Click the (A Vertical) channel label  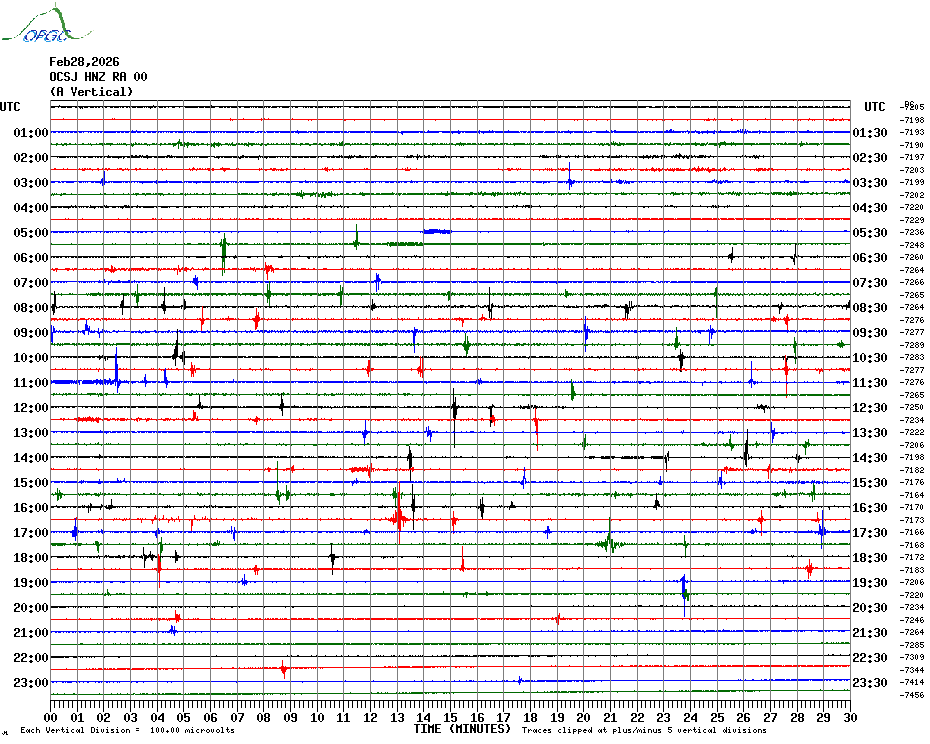[90, 92]
